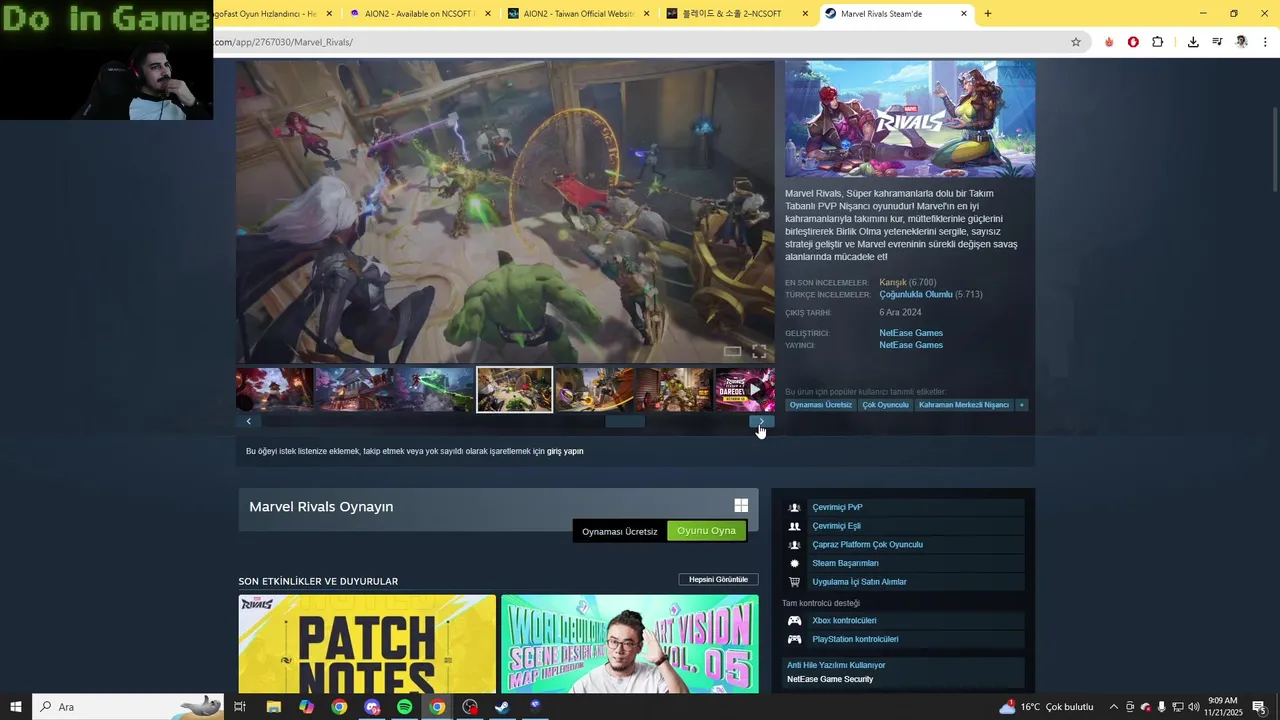
Task: Click the thumbnail strip slider handle
Action: 625,421
